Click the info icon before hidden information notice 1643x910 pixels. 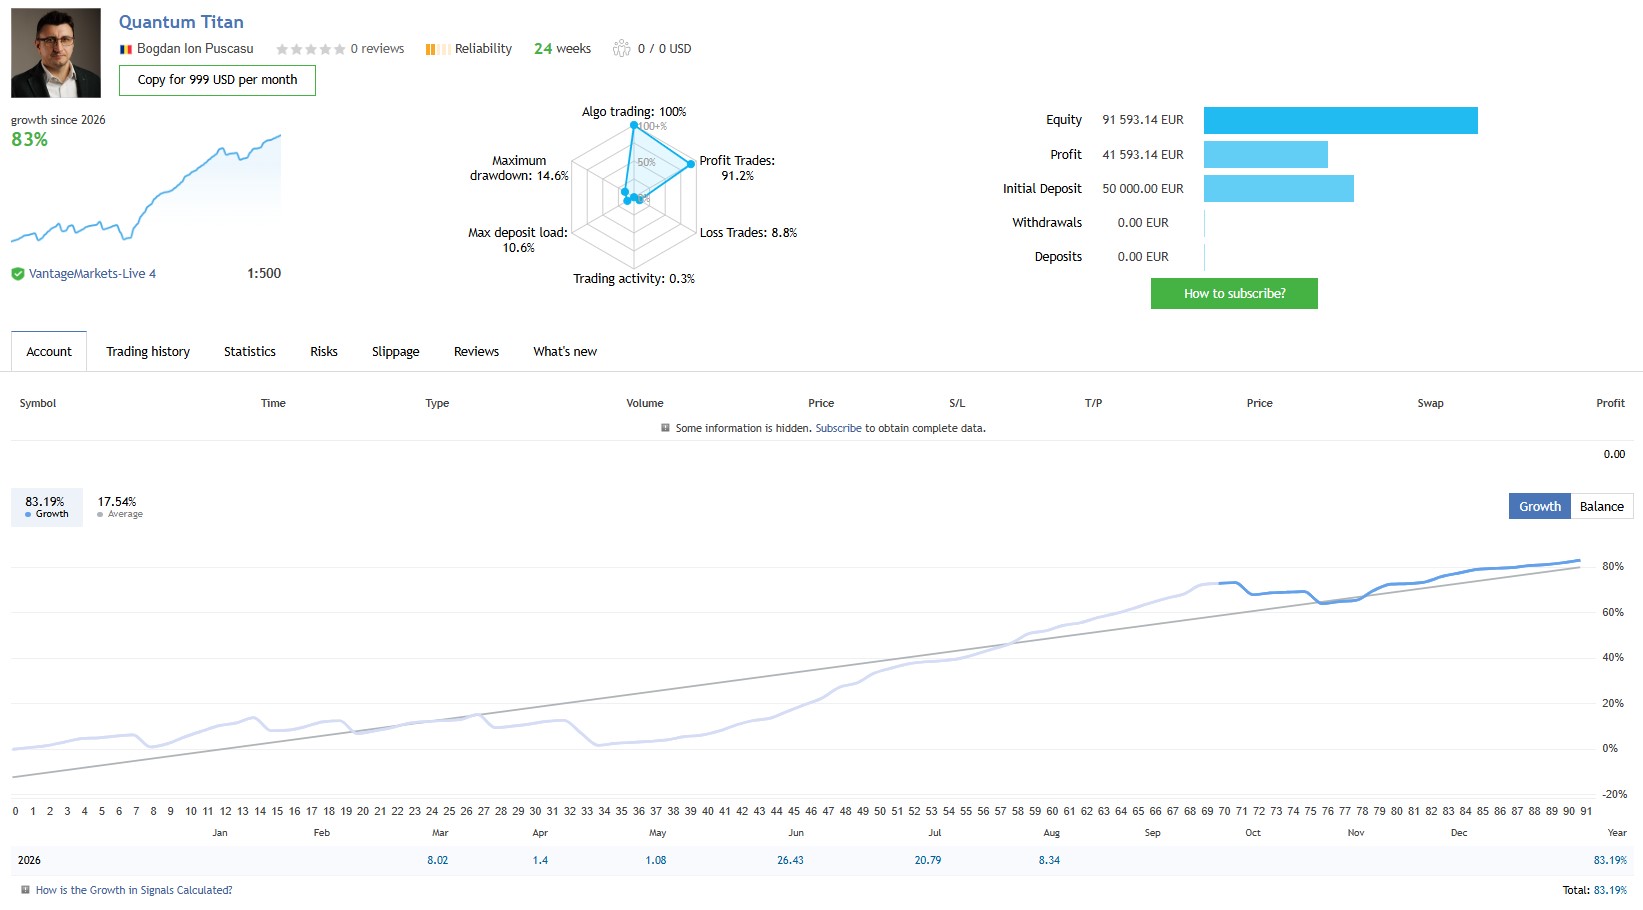pos(665,428)
